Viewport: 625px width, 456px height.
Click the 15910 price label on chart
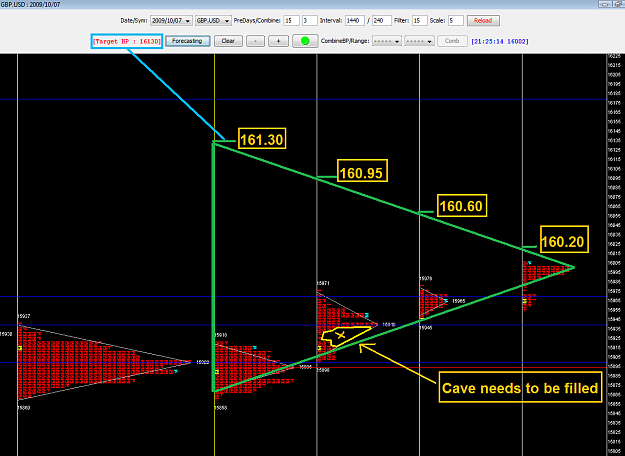pyautogui.click(x=220, y=335)
